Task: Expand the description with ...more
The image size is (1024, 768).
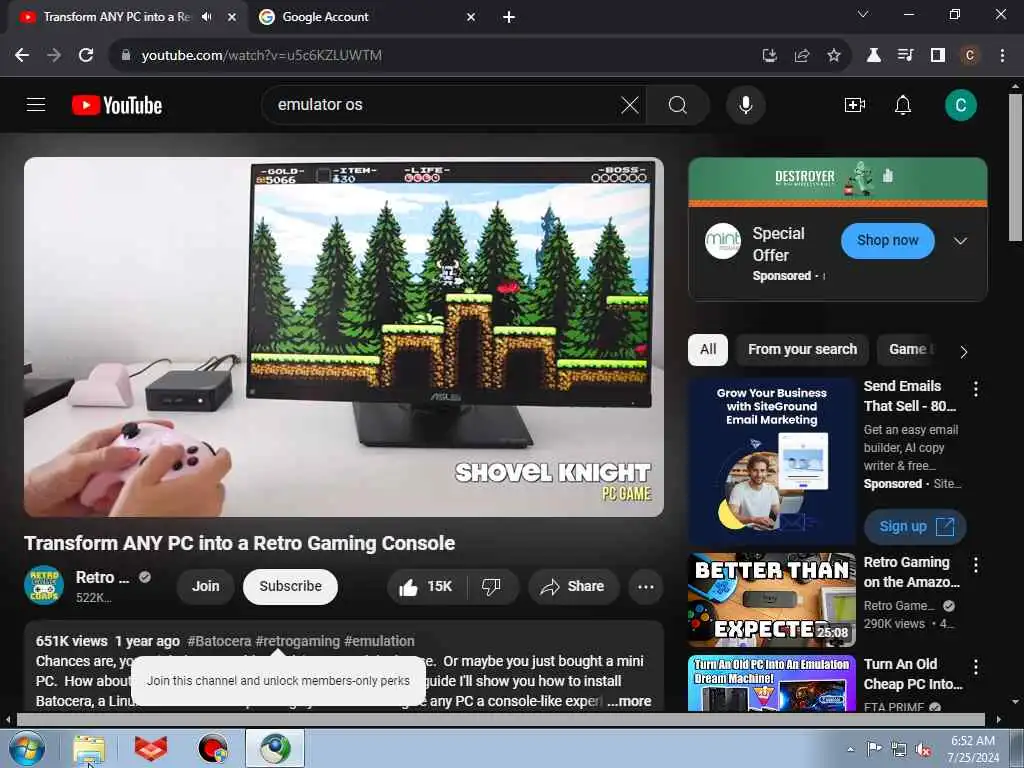Action: (630, 701)
